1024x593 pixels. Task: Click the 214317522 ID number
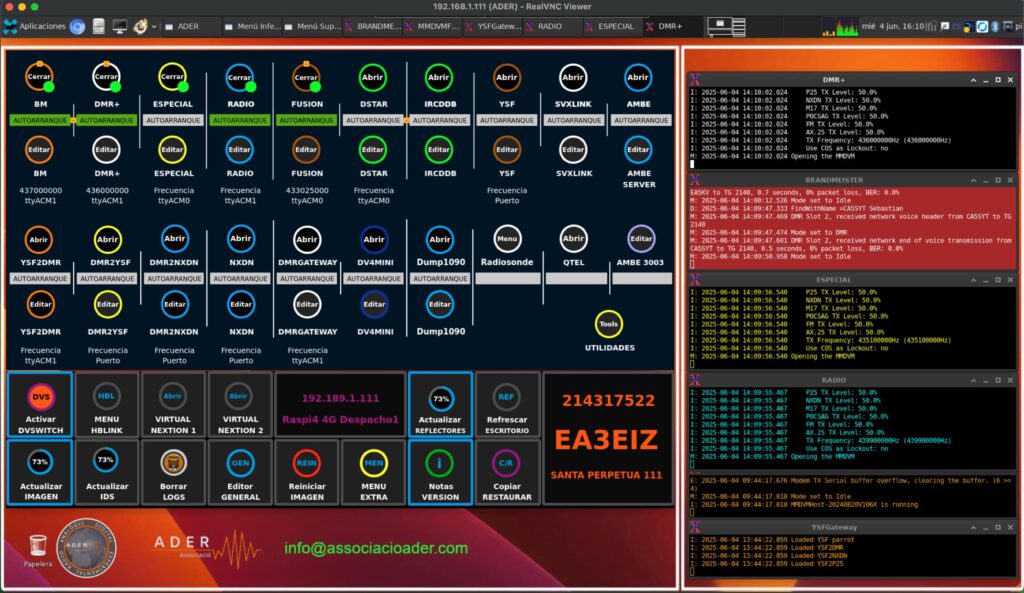(608, 400)
